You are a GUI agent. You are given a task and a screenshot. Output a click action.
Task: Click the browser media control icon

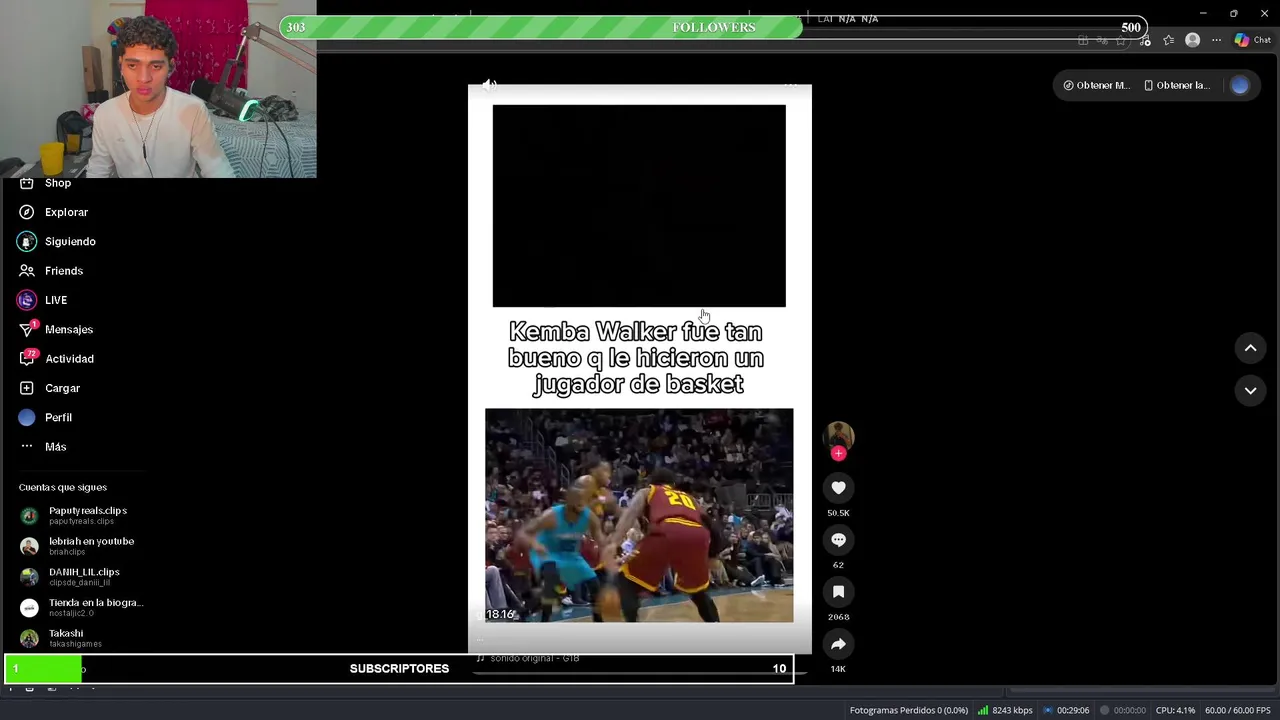pyautogui.click(x=1145, y=40)
